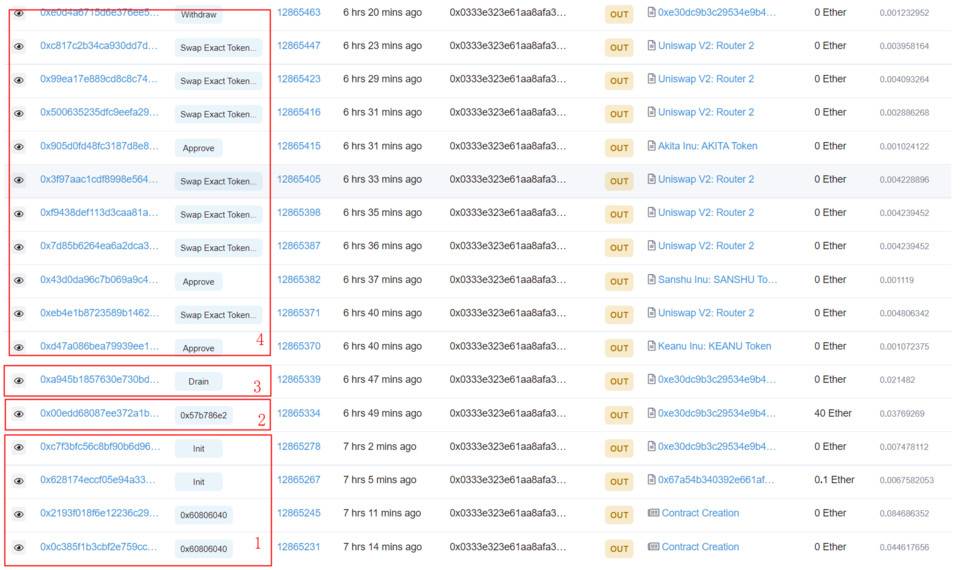Screen dimensions: 960x570
Task: Open transaction hash 0xc817c2b34ca930dd7d
Action: tap(99, 45)
